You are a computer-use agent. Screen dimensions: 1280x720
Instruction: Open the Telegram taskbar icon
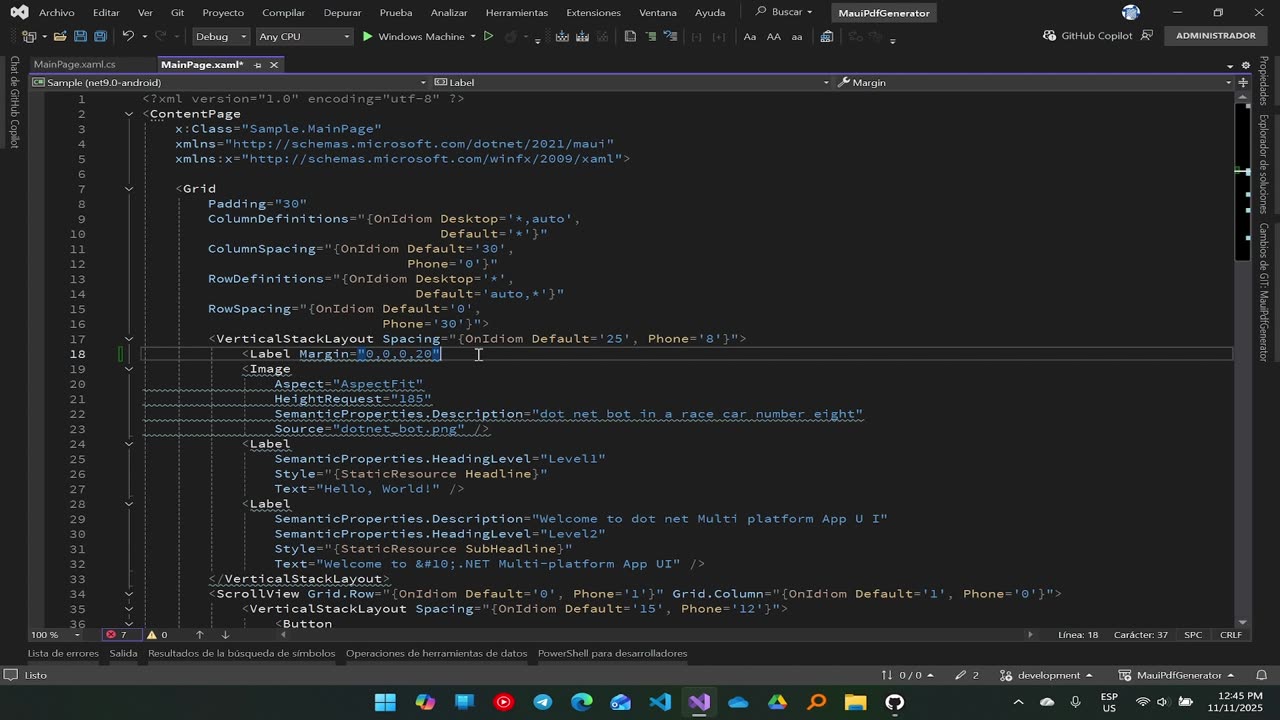pyautogui.click(x=542, y=702)
